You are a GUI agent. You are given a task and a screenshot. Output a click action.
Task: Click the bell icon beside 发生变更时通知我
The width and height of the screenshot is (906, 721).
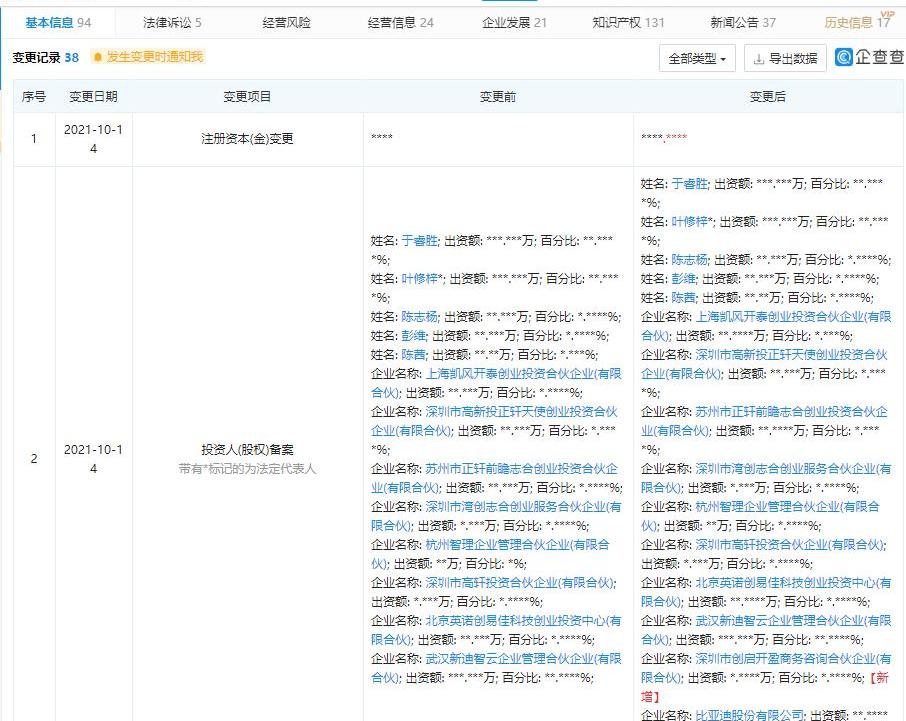(98, 57)
